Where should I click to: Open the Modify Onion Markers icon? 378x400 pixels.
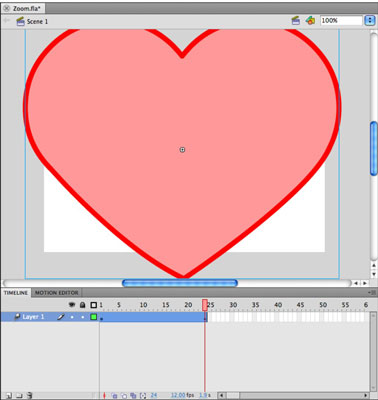tap(143, 396)
